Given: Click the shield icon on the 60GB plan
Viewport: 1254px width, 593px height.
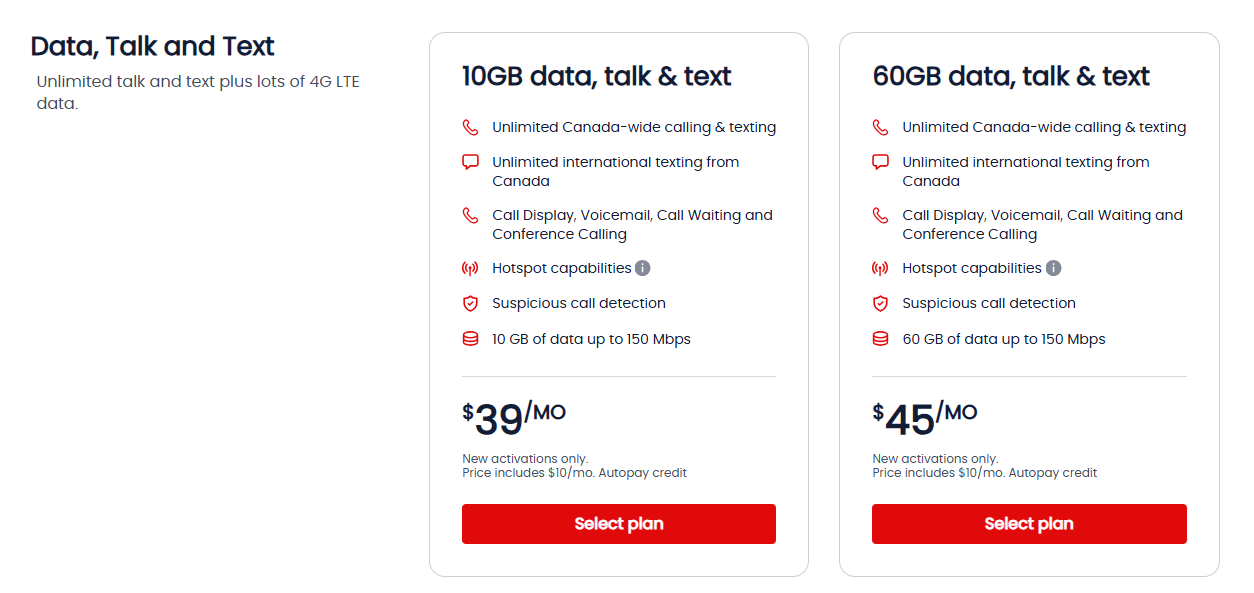Looking at the screenshot, I should point(881,303).
